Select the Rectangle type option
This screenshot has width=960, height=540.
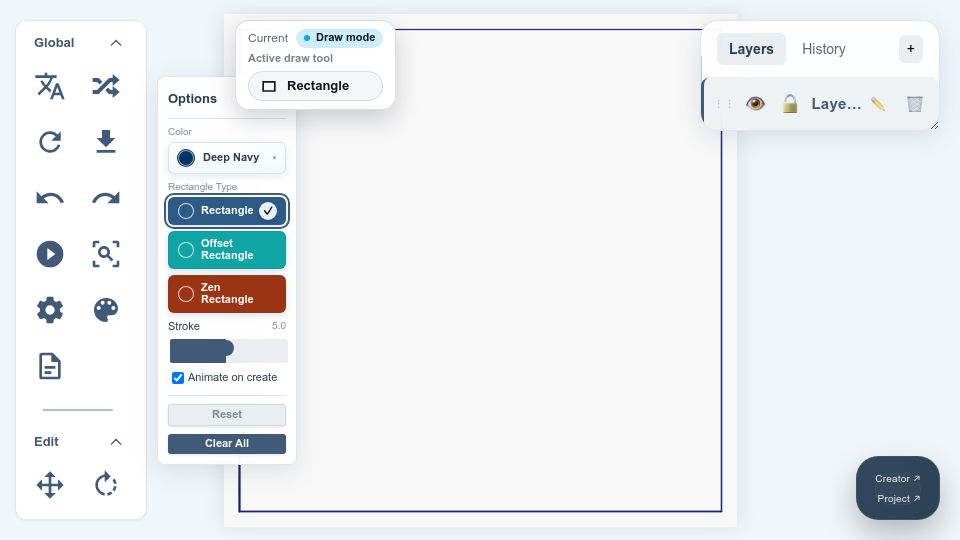point(227,211)
